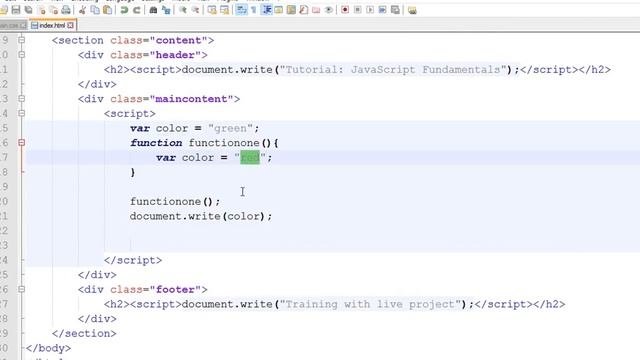Toggle the indent guide icon
This screenshot has width=640, height=360.
267,10
